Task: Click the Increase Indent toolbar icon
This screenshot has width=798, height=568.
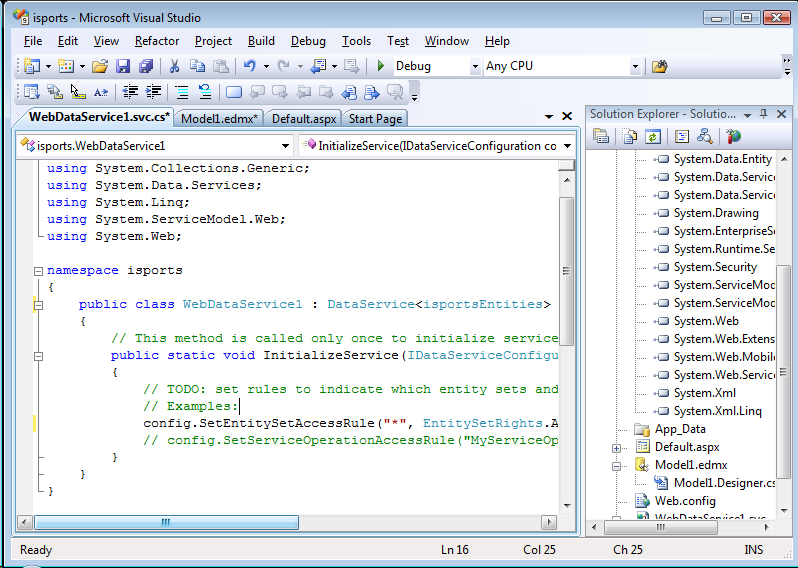Action: click(x=155, y=92)
